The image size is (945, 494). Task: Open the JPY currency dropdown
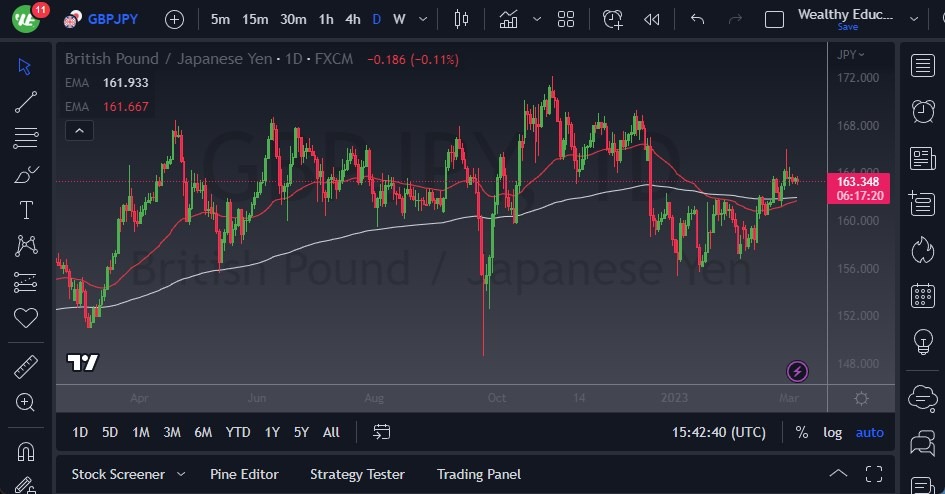[851, 54]
